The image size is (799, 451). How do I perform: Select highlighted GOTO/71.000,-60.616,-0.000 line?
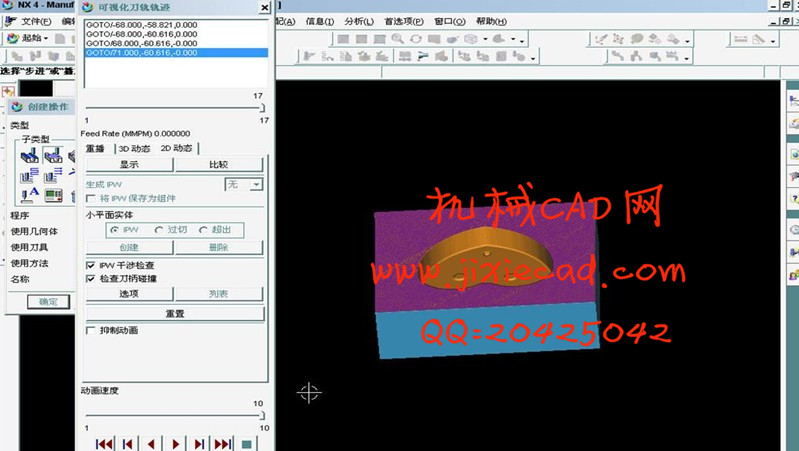[x=176, y=52]
